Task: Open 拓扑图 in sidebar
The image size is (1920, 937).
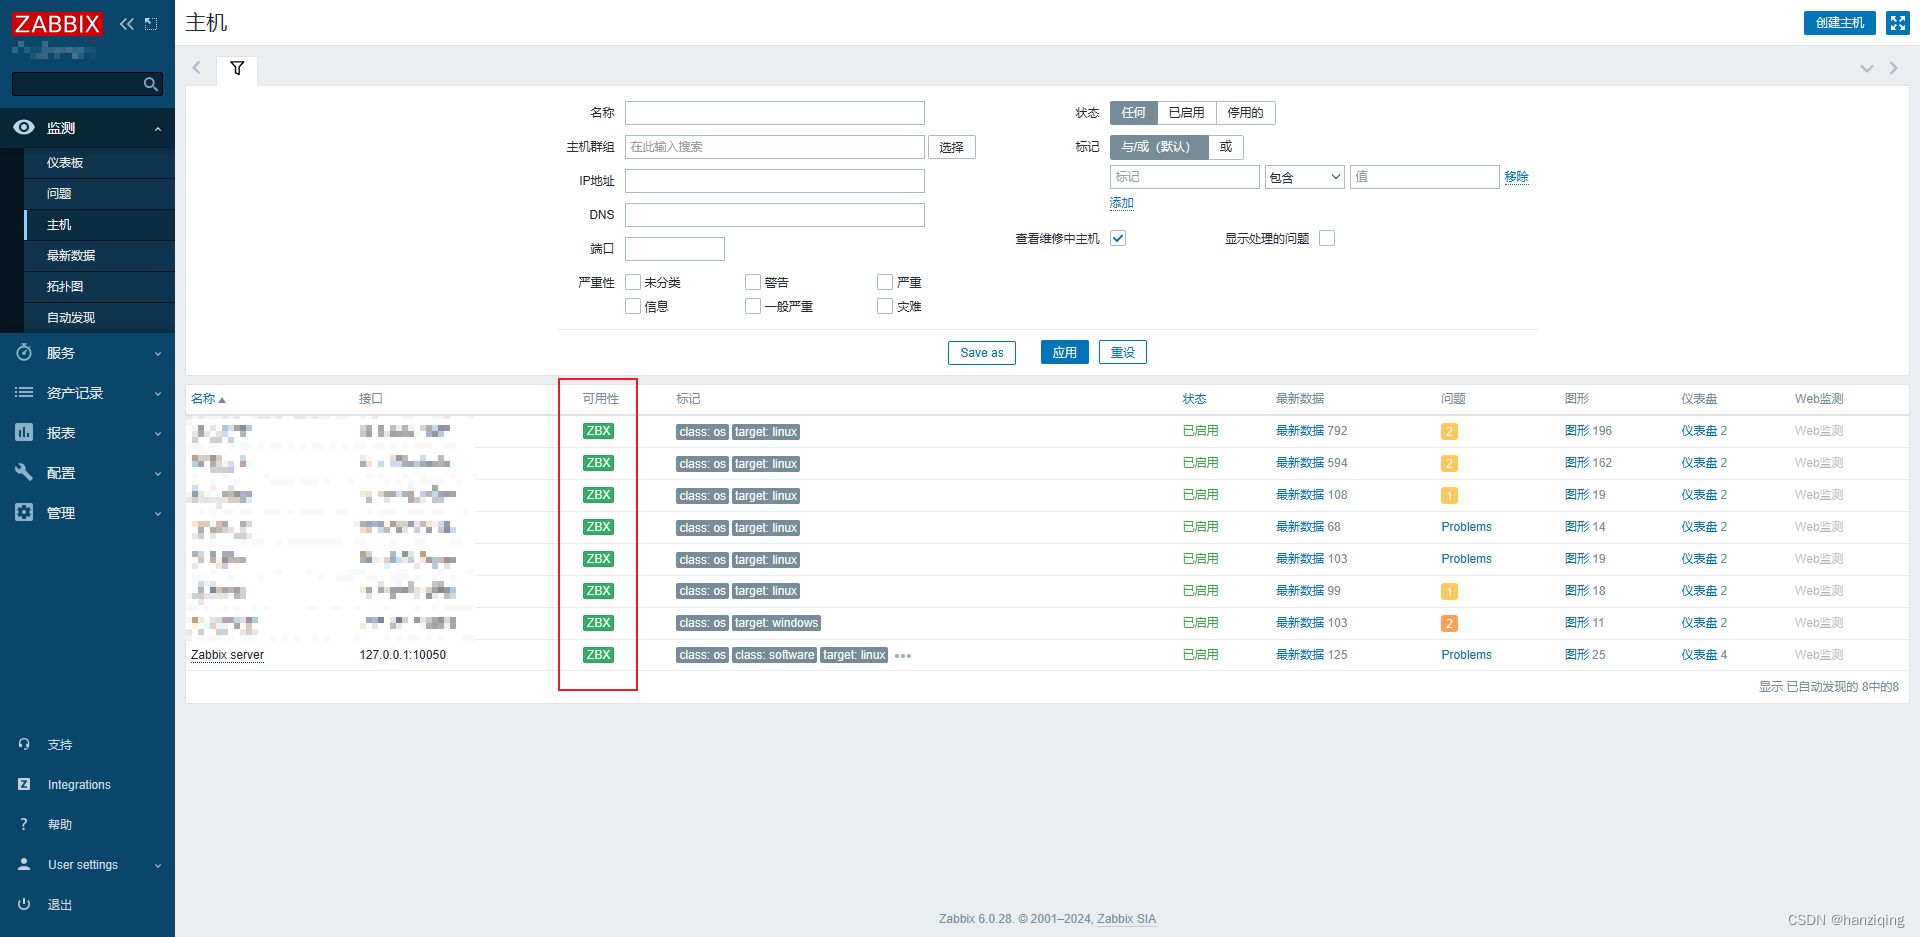Action: (100, 287)
